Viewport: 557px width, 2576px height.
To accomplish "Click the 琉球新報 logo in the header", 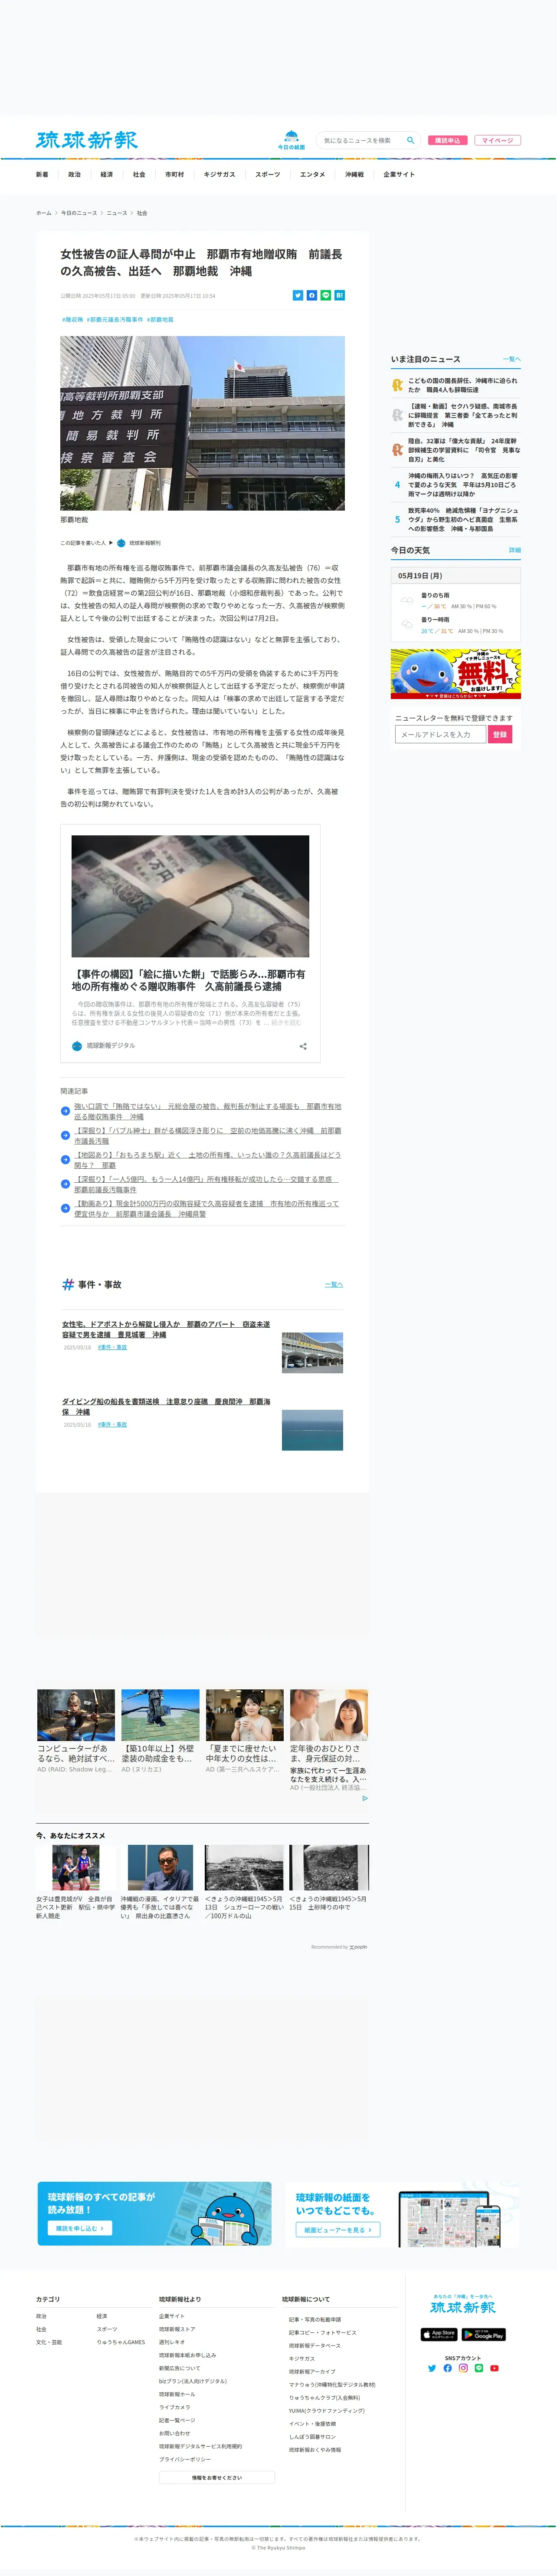I will (87, 140).
